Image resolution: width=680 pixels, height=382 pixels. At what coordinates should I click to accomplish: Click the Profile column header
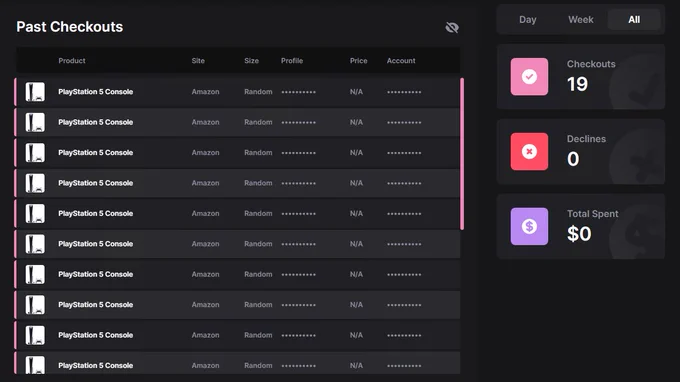[292, 61]
